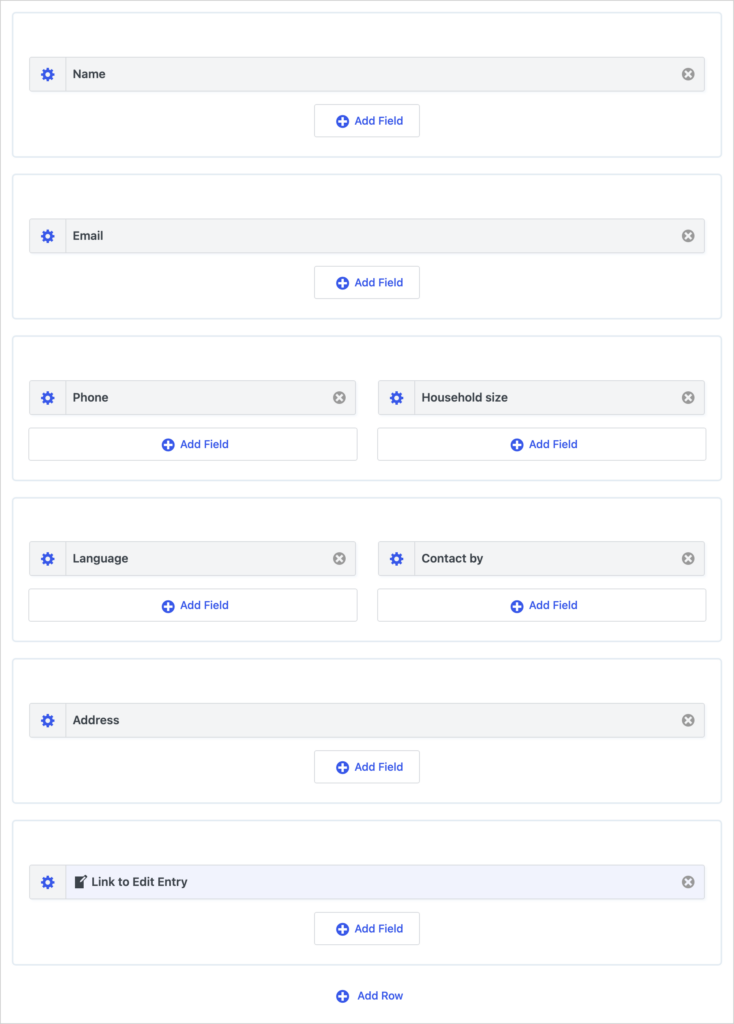Screen dimensions: 734x1024
Task: Open settings gear for Phone field
Action: click(48, 398)
